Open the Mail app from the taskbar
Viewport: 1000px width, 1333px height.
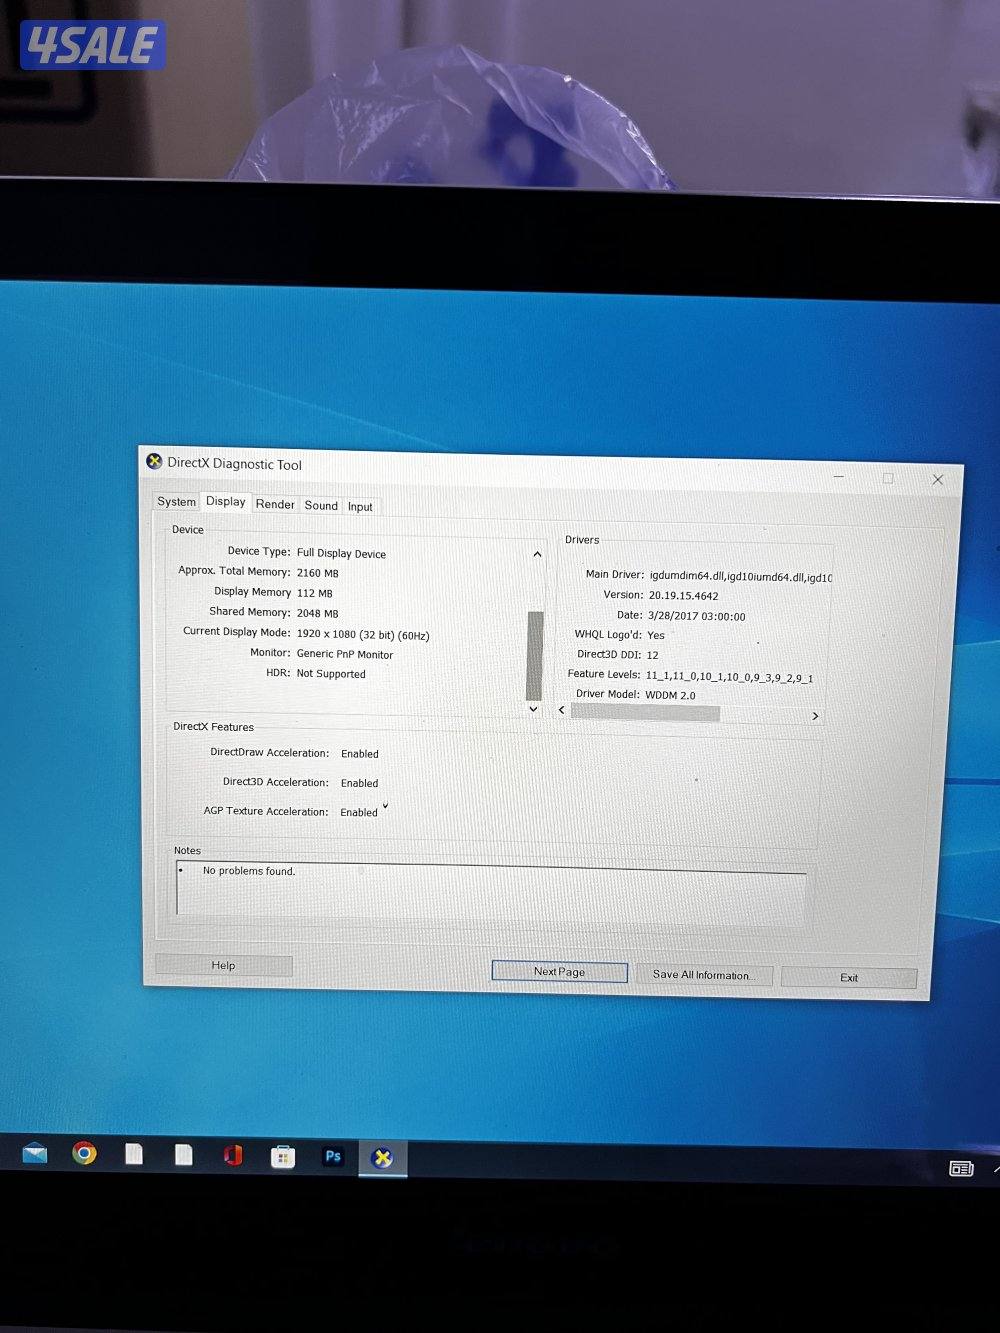35,1155
